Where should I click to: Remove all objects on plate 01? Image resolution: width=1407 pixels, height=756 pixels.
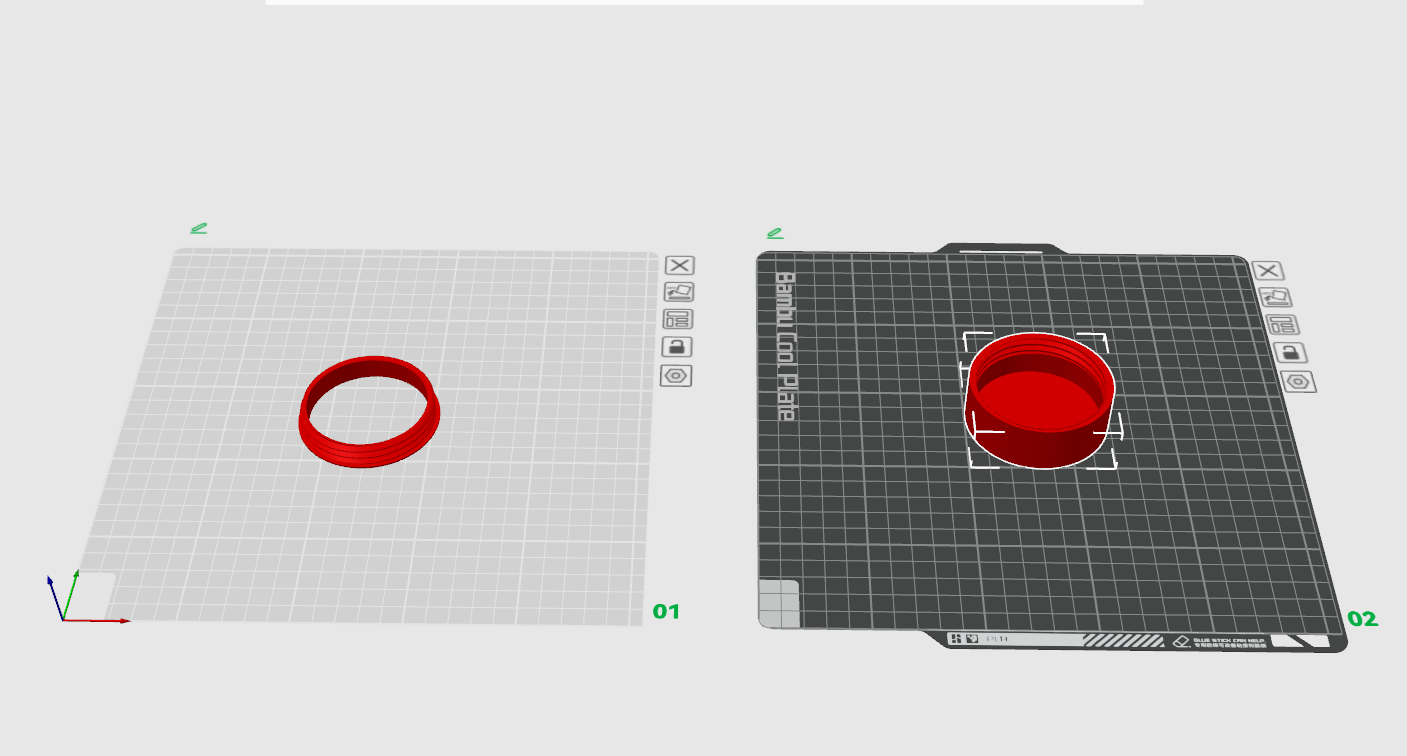pyautogui.click(x=679, y=265)
